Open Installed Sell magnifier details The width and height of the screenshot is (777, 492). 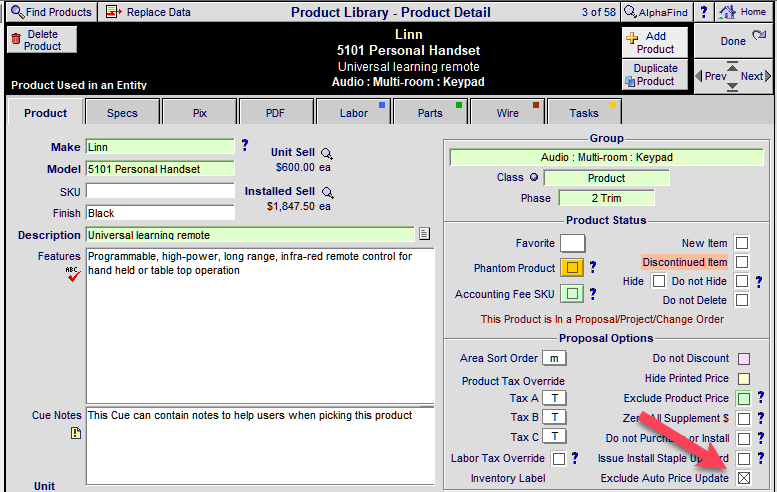point(328,192)
